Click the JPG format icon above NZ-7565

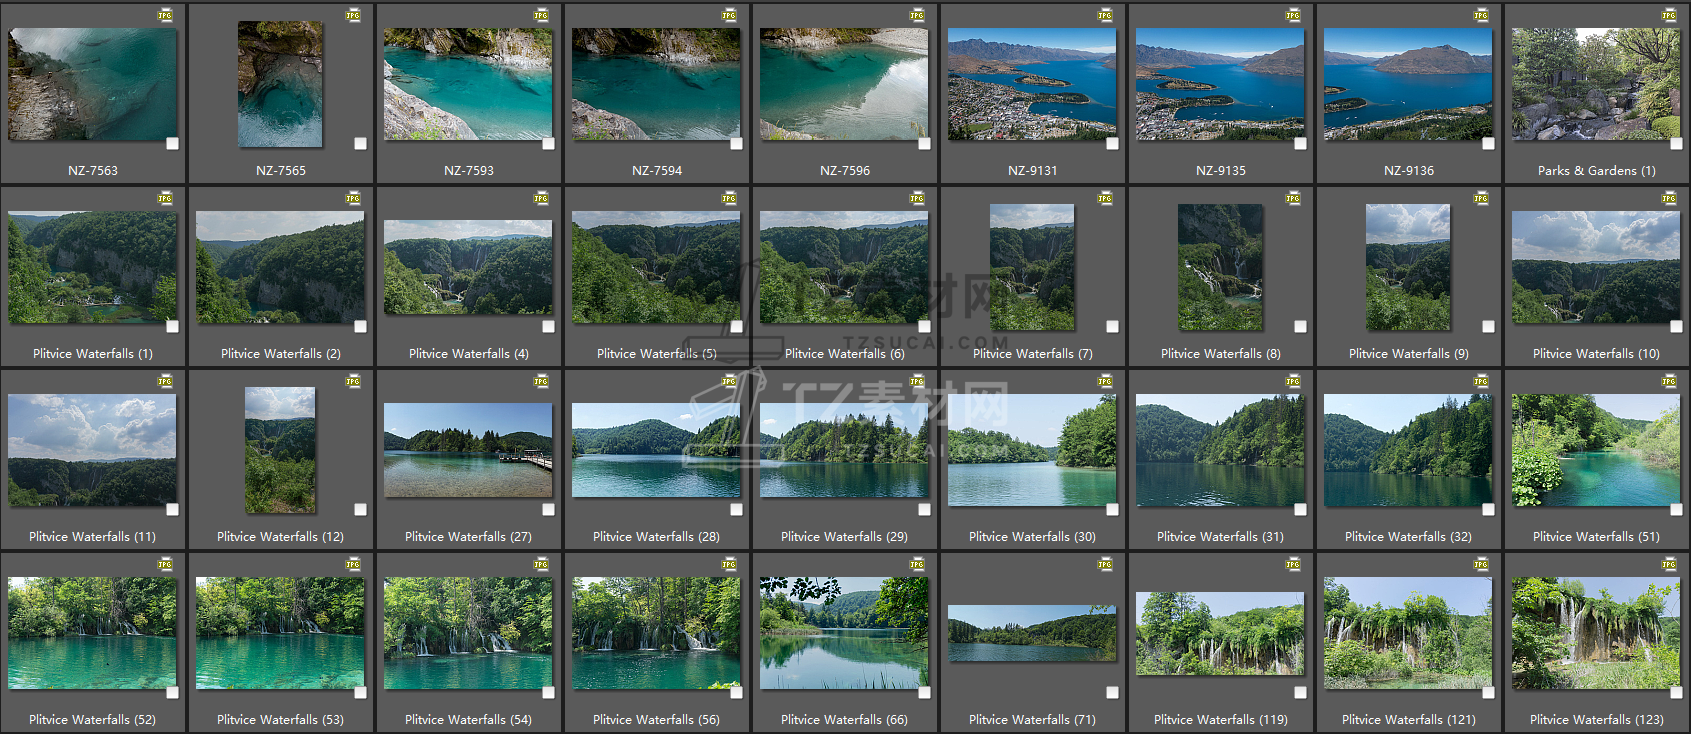click(353, 15)
